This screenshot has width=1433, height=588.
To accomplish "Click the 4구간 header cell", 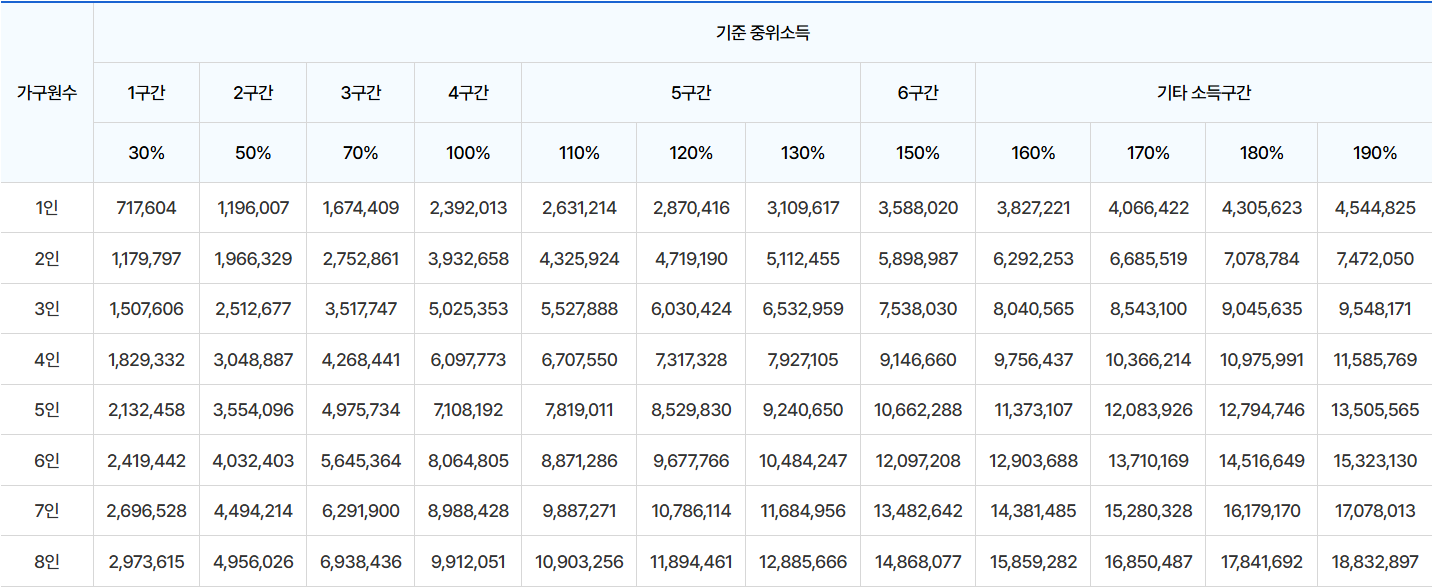I will click(x=468, y=93).
